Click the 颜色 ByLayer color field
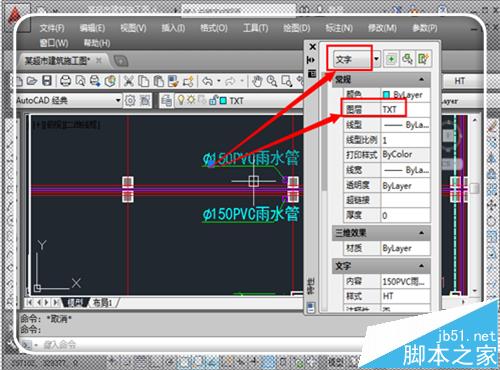 405,95
